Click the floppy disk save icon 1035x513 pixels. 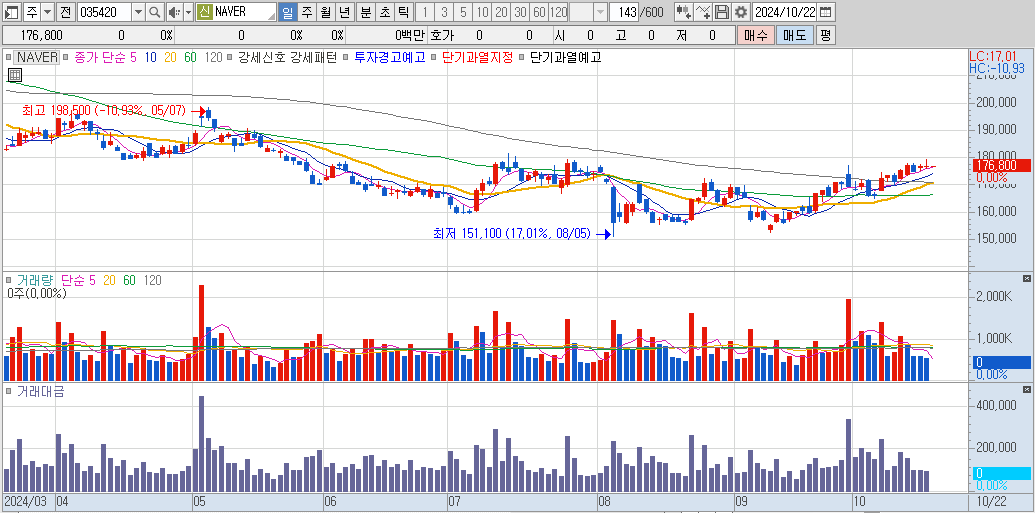722,12
